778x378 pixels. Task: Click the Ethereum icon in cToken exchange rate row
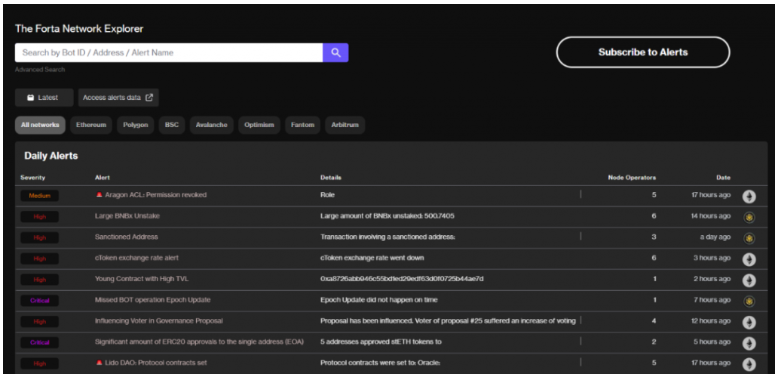749,259
